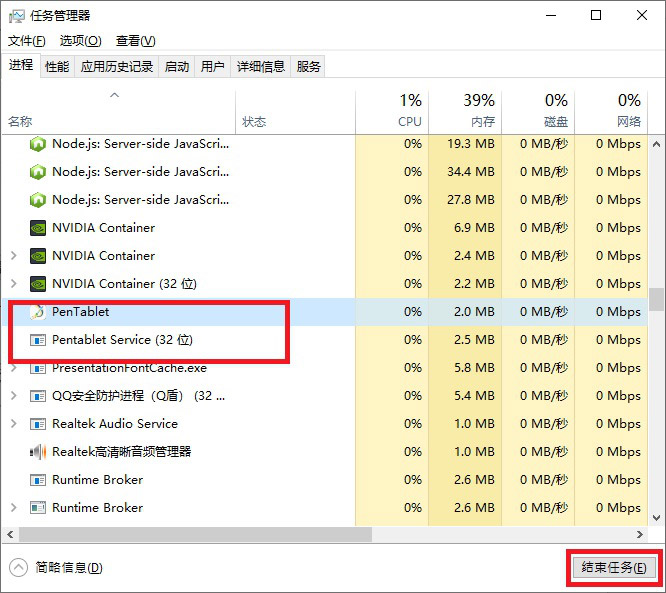
Task: Click the horizontal scrollbar left arrow
Action: tap(10, 535)
